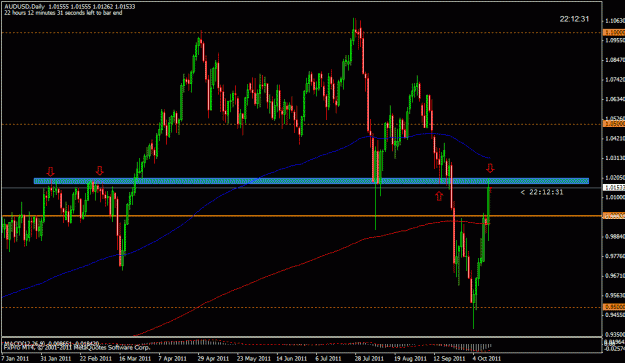Viewport: 625px width, 363px height.
Task: Select the red down arrow above the latest candle
Action: (490, 168)
